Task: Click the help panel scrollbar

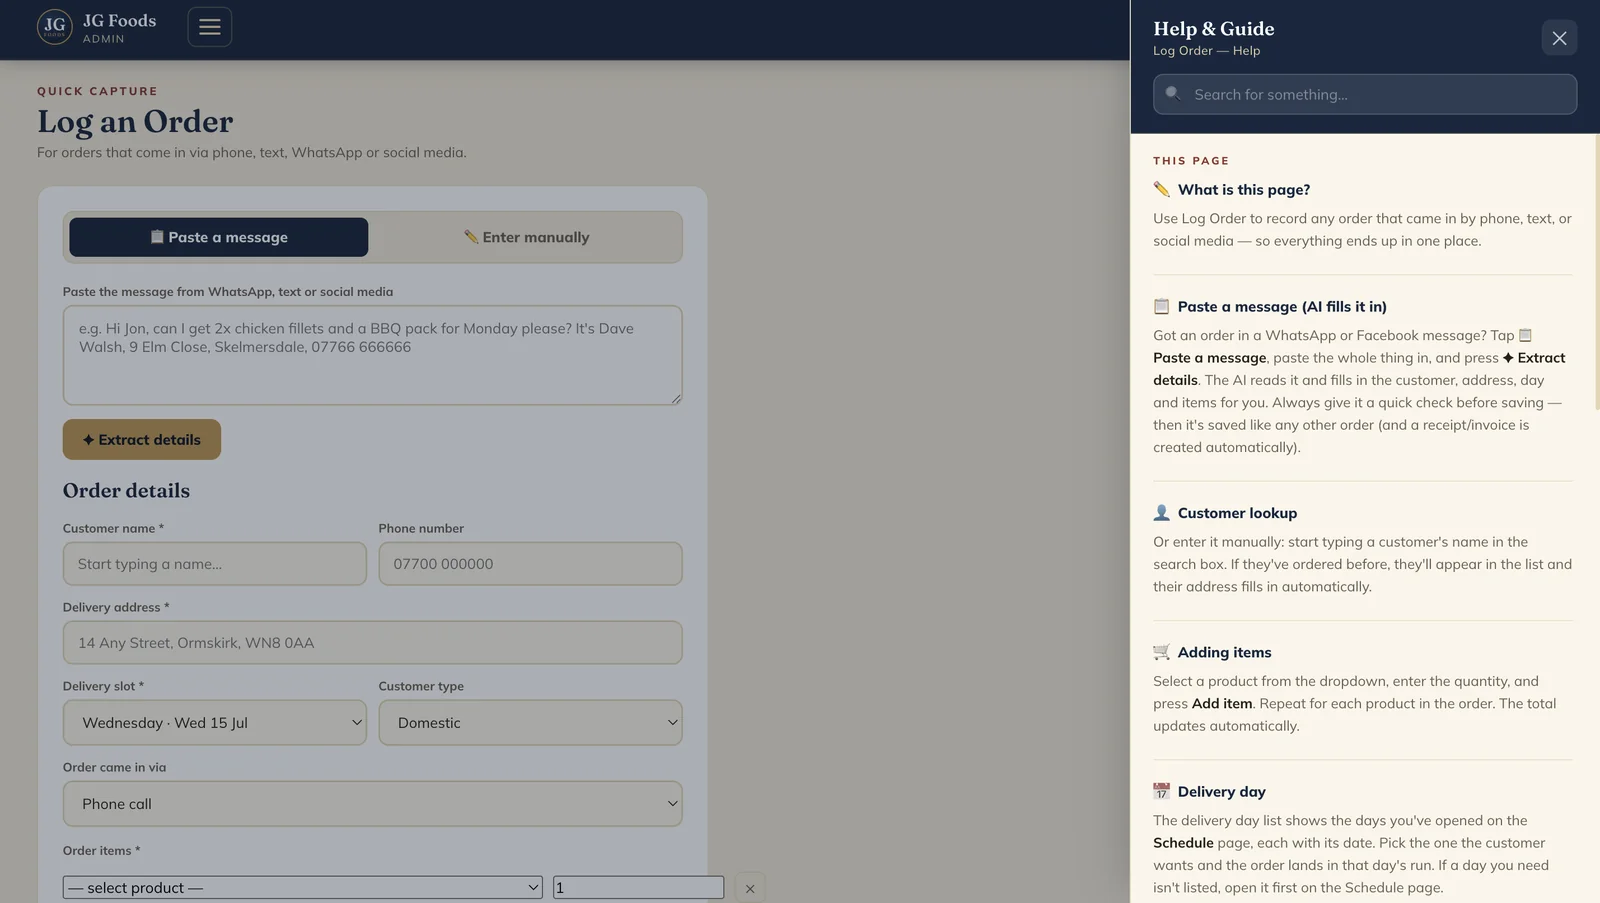Action: coord(1596,272)
